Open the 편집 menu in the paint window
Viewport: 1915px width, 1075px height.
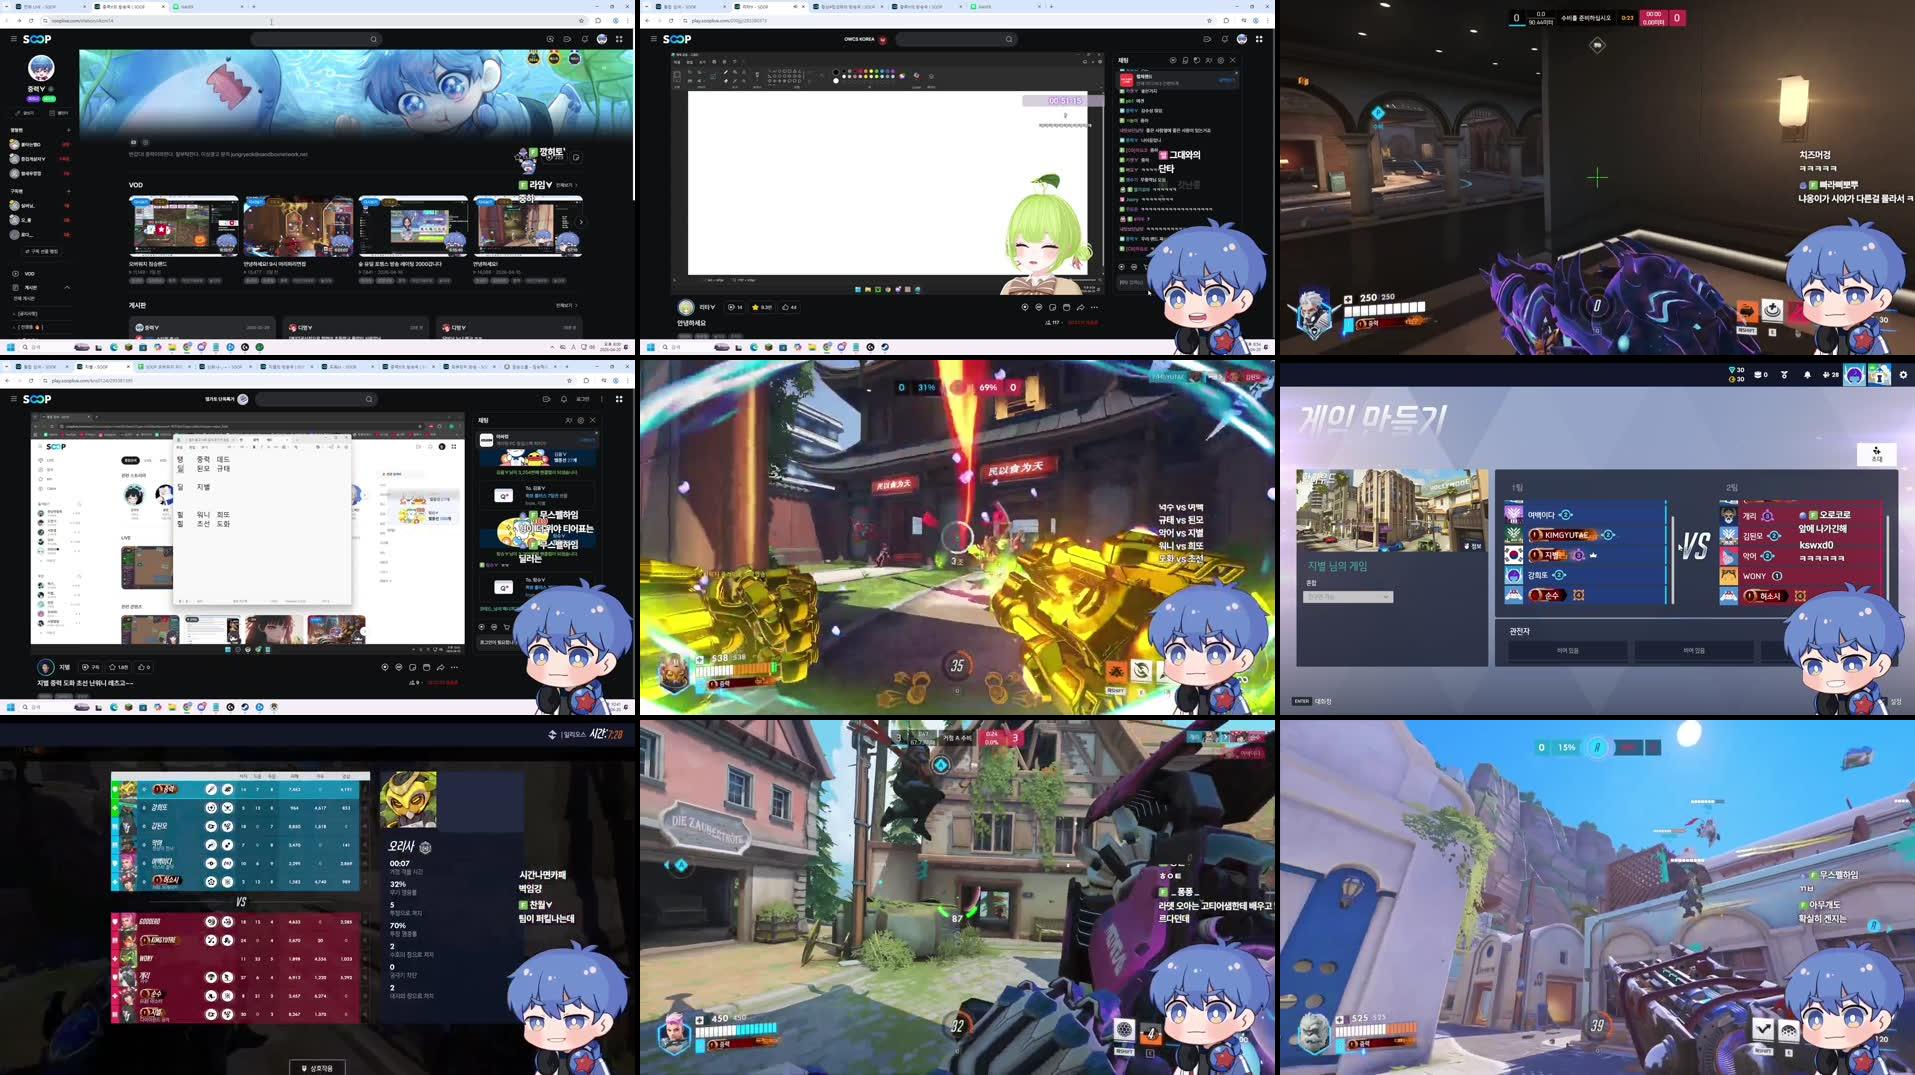(x=690, y=61)
